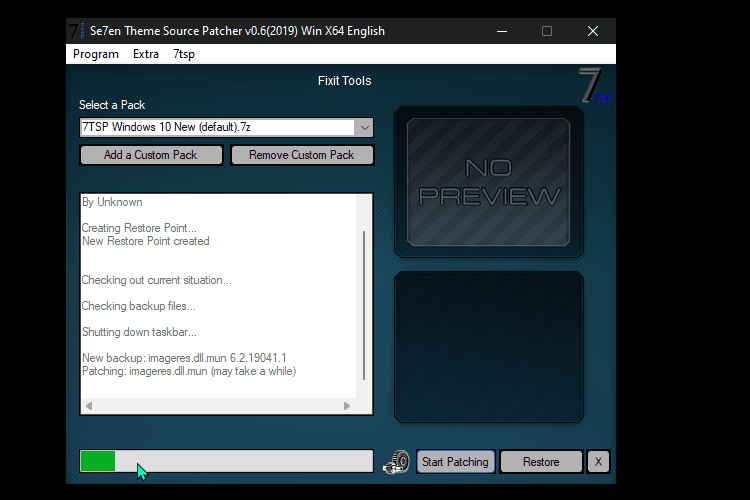This screenshot has height=500, width=750.
Task: Click the Start Patching button
Action: pyautogui.click(x=455, y=462)
